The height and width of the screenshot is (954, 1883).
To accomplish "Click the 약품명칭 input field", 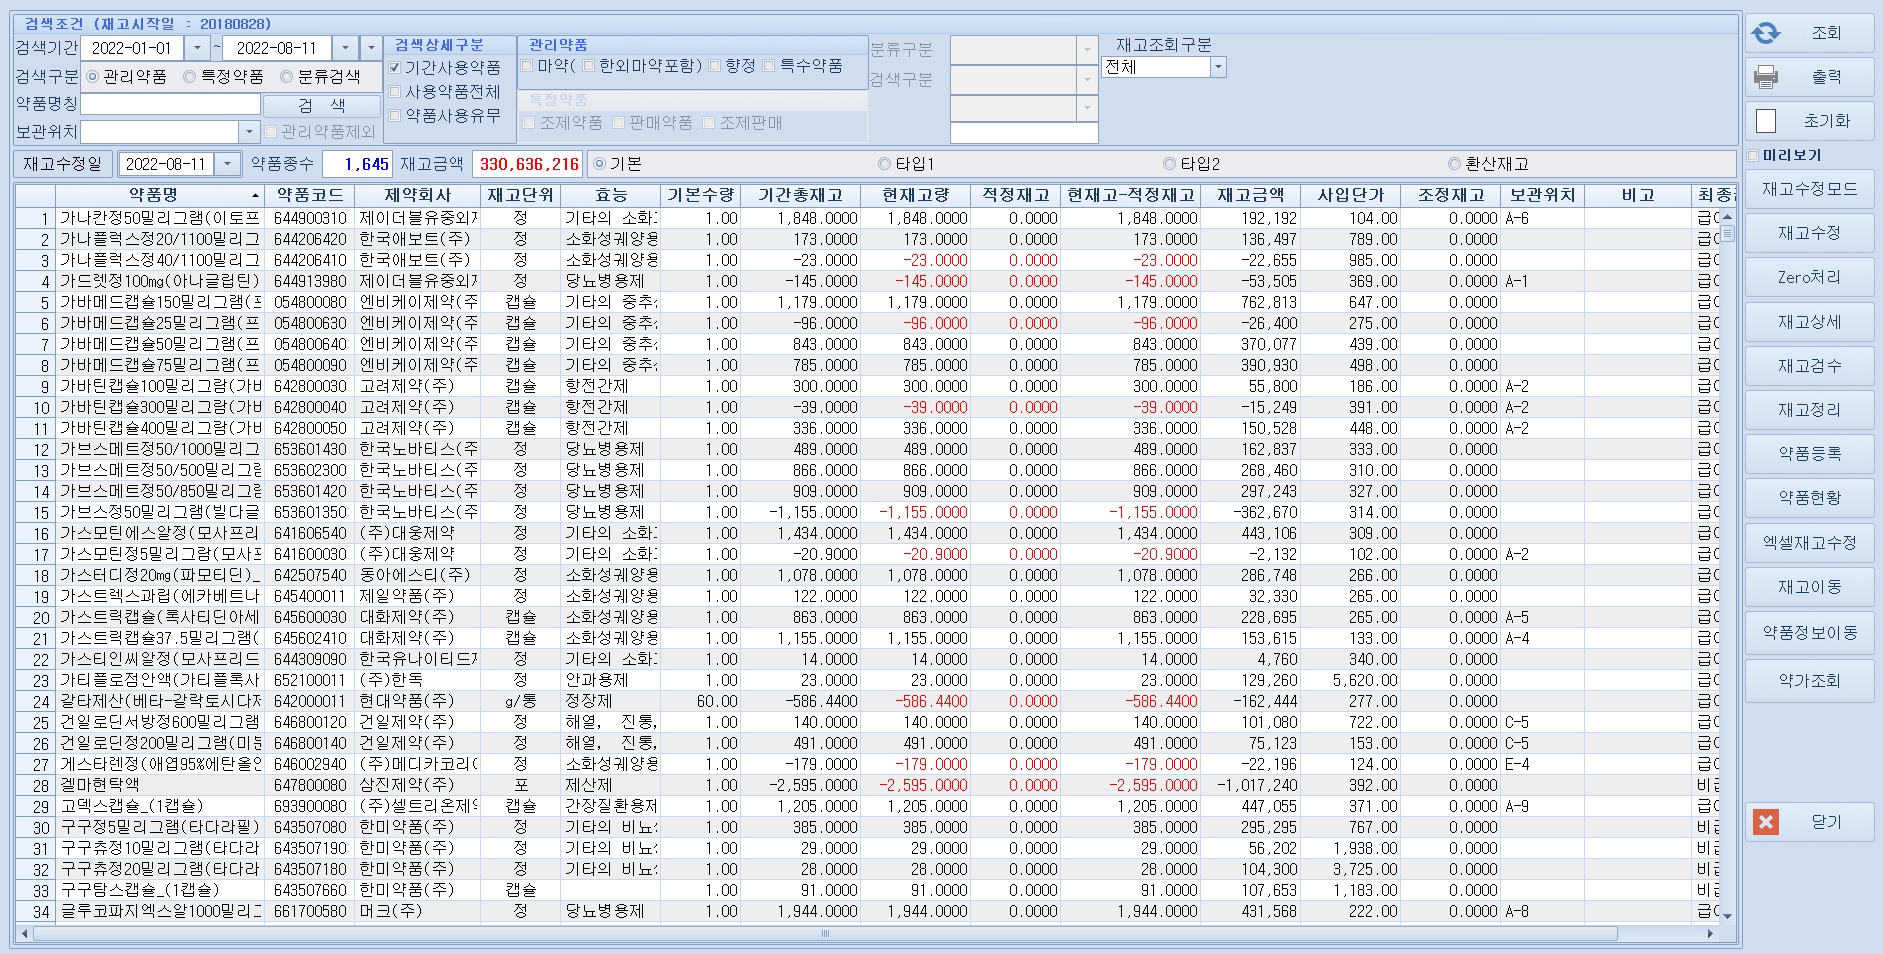I will click(x=170, y=104).
